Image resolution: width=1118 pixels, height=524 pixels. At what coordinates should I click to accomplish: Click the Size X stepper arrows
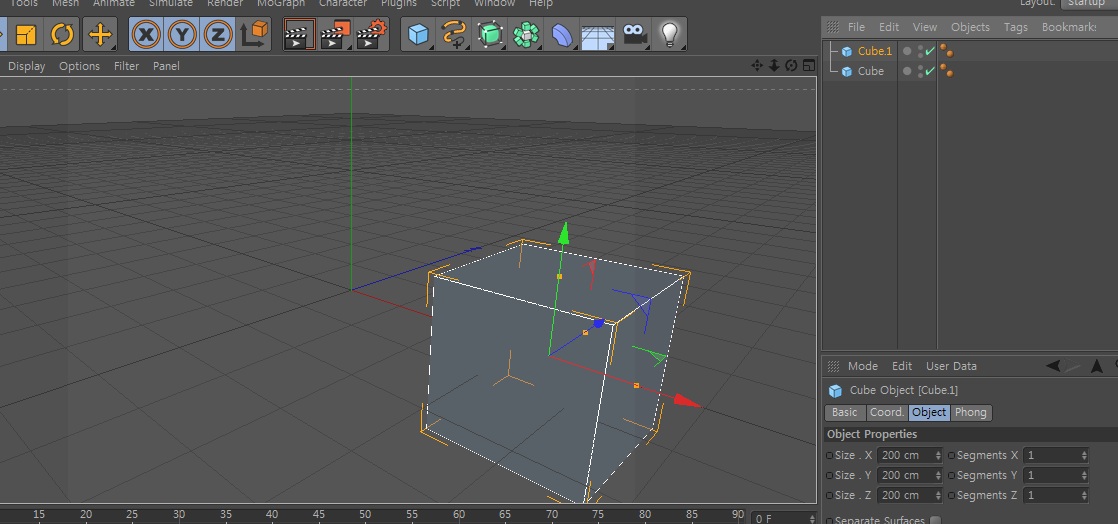point(937,455)
